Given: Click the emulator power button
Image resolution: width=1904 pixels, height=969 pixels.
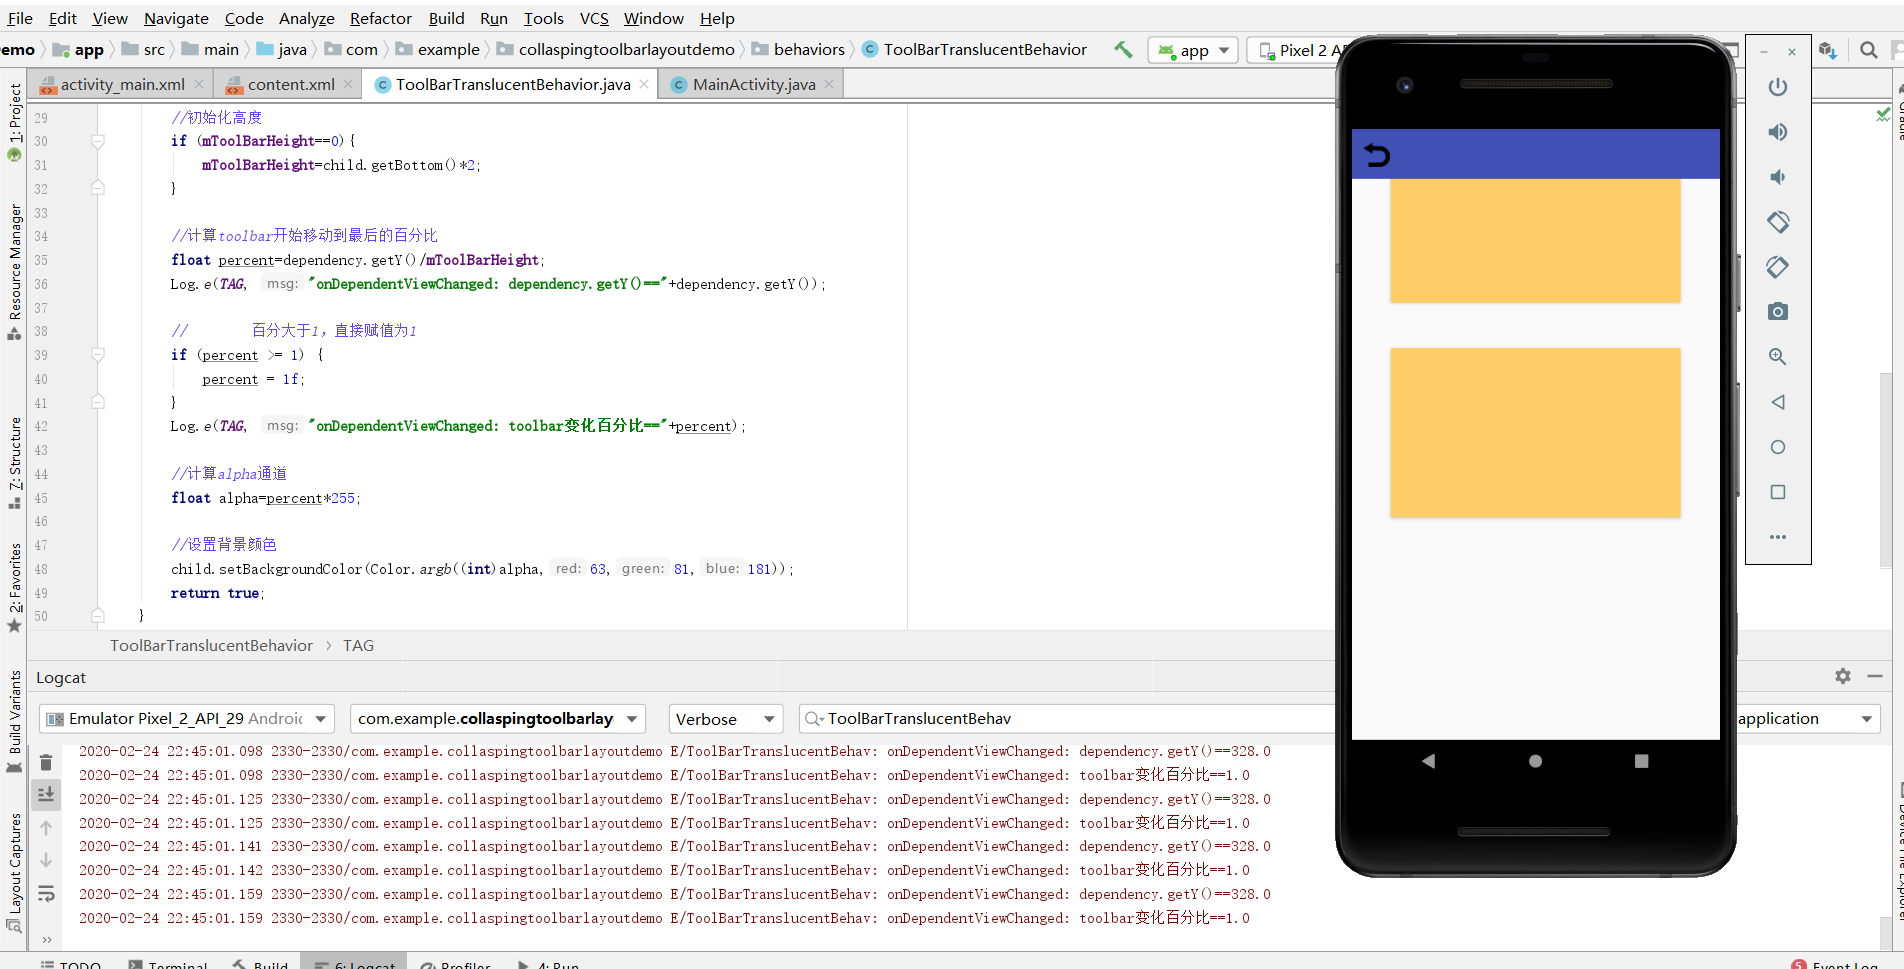Looking at the screenshot, I should [1777, 87].
